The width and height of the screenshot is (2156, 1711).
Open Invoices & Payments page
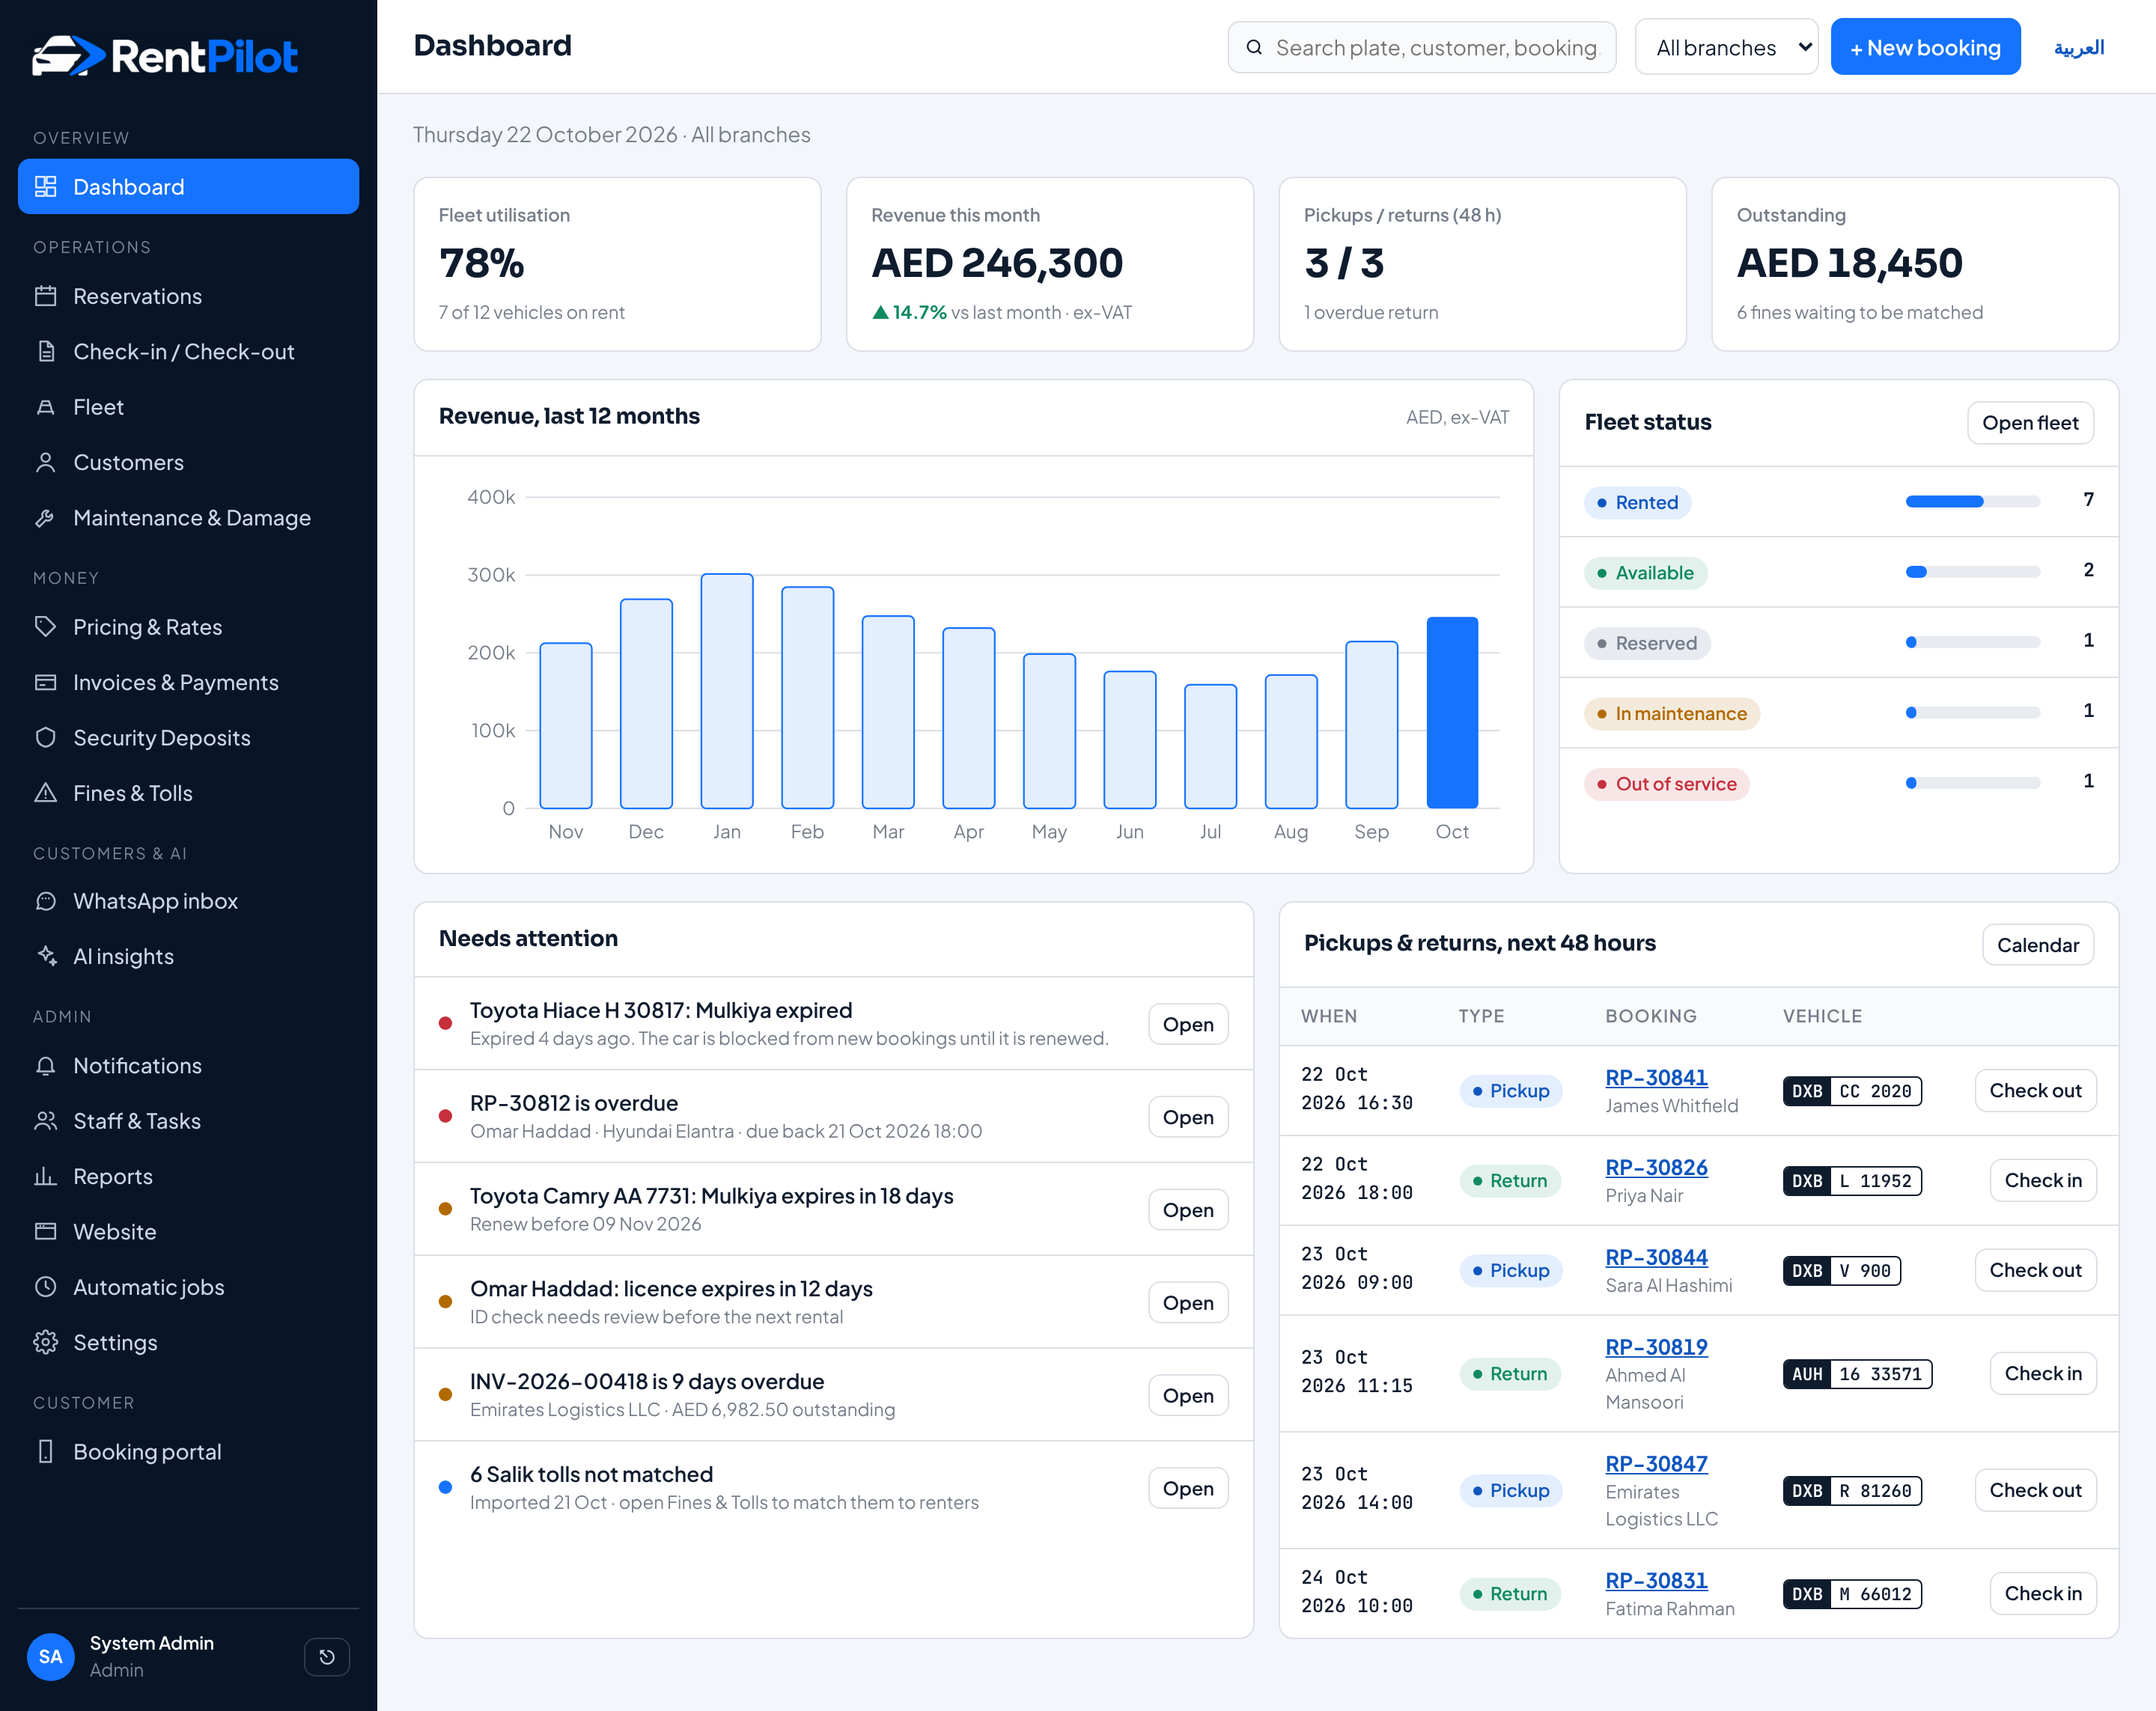(189, 682)
